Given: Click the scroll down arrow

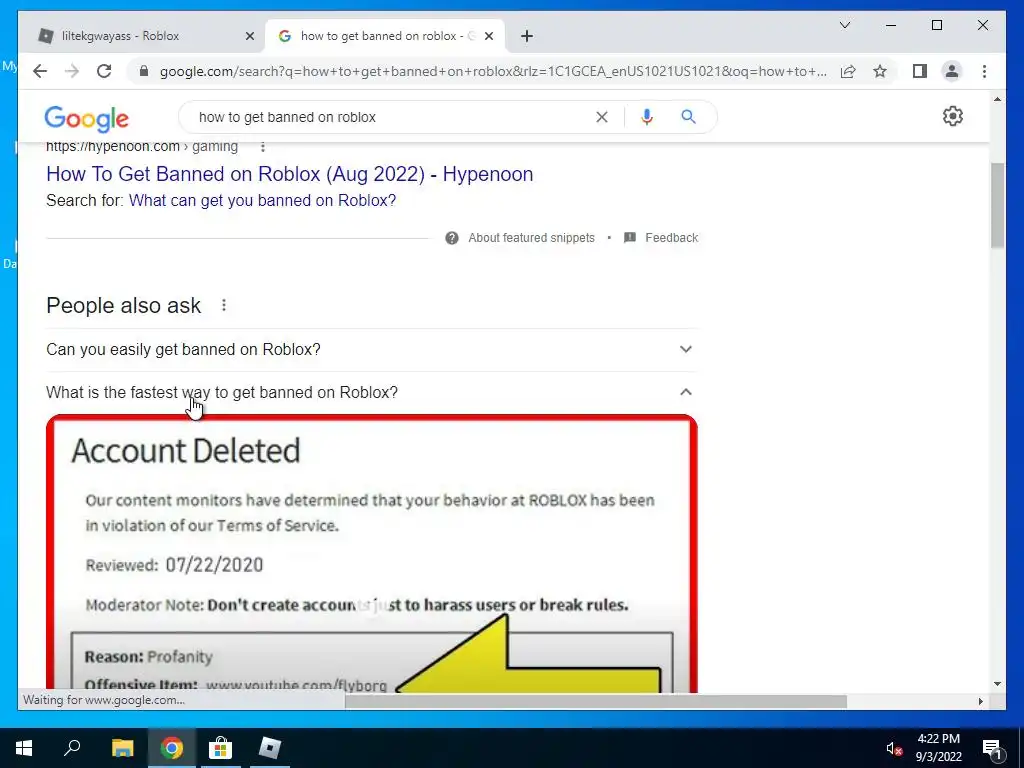Looking at the screenshot, I should tap(997, 684).
